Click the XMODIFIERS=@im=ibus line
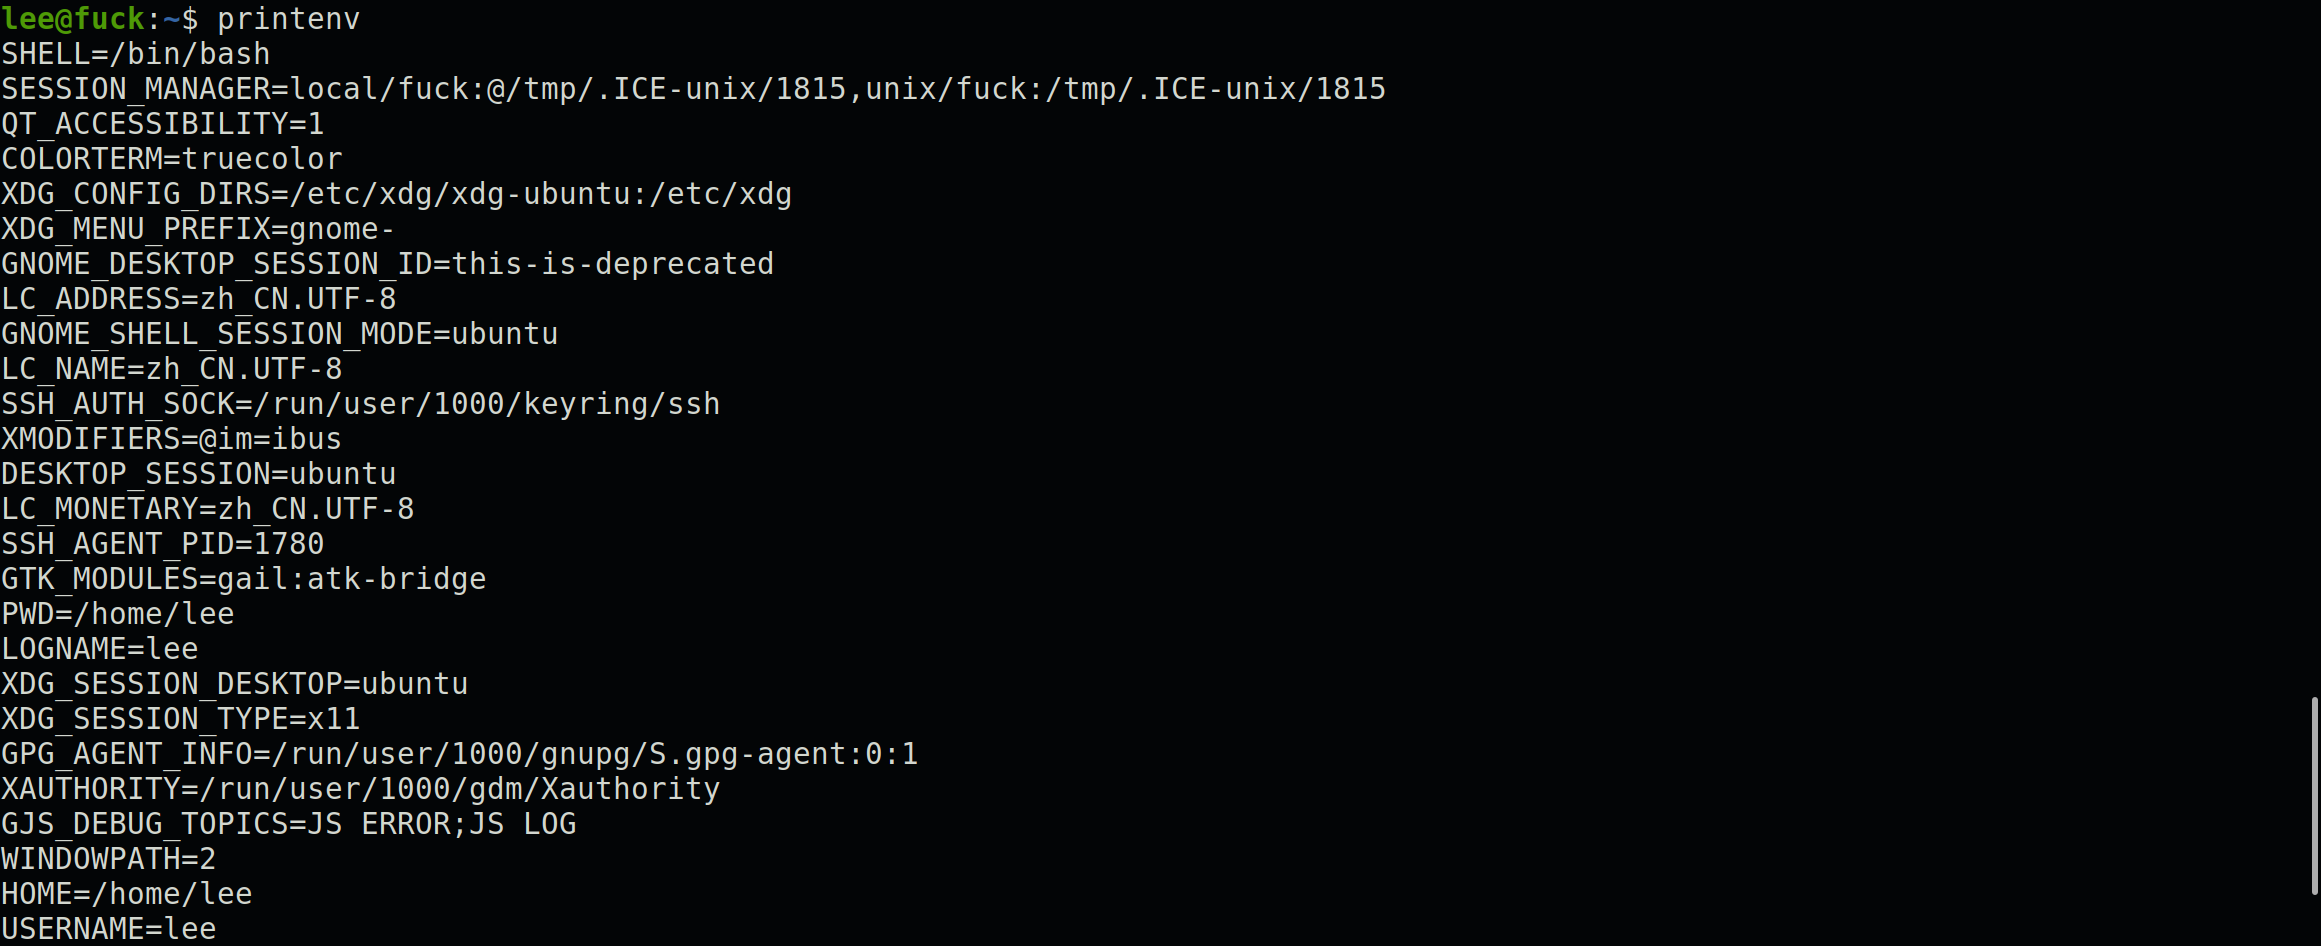The width and height of the screenshot is (2321, 946). [172, 439]
